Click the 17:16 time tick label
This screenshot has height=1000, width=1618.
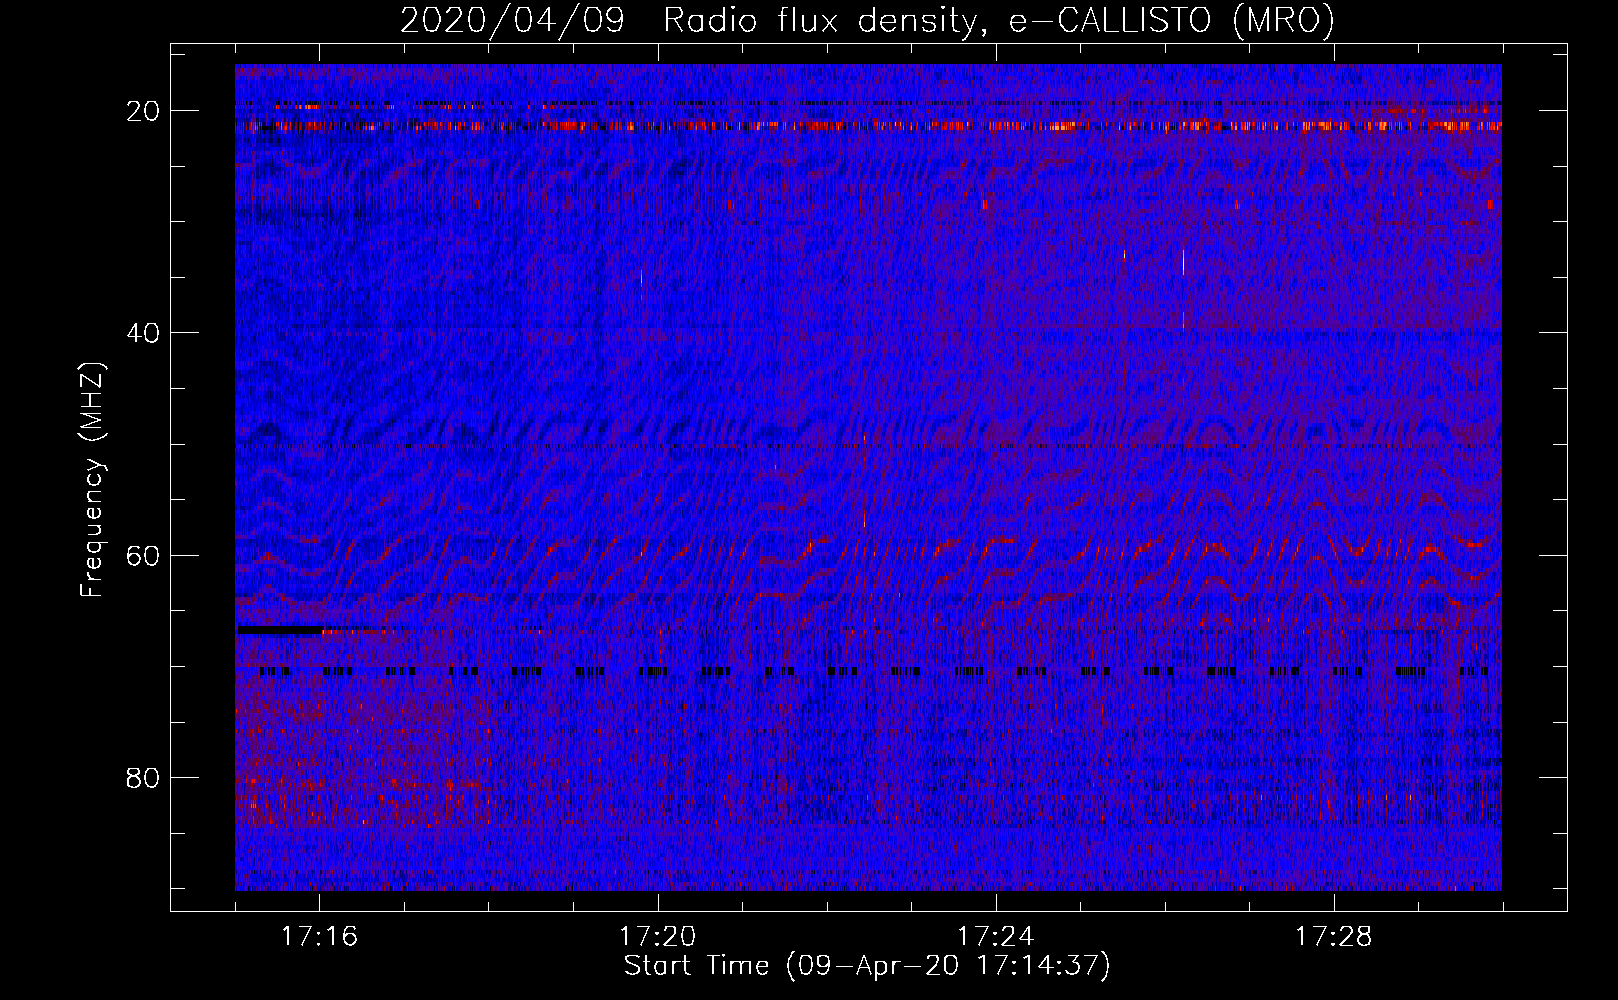[x=319, y=937]
